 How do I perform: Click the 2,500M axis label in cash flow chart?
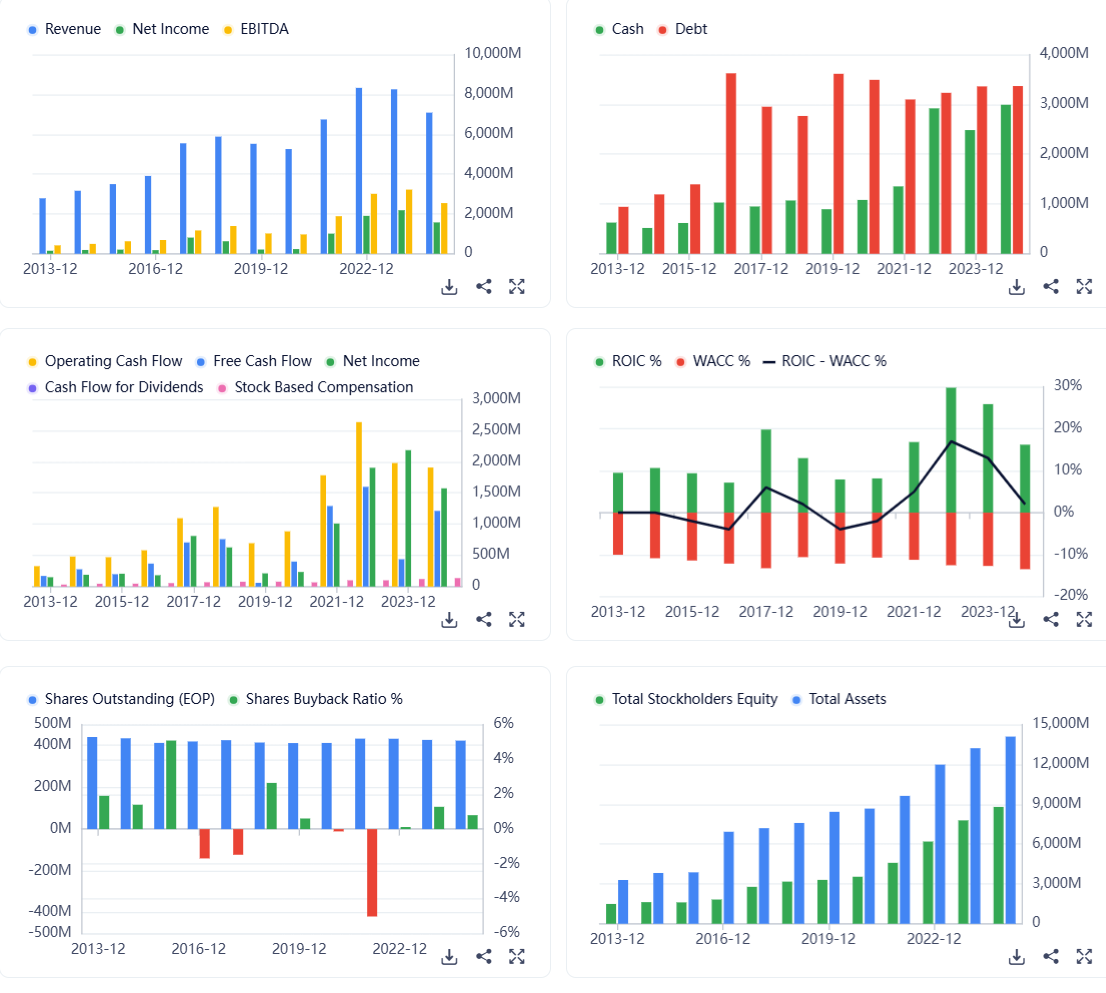[x=497, y=430]
